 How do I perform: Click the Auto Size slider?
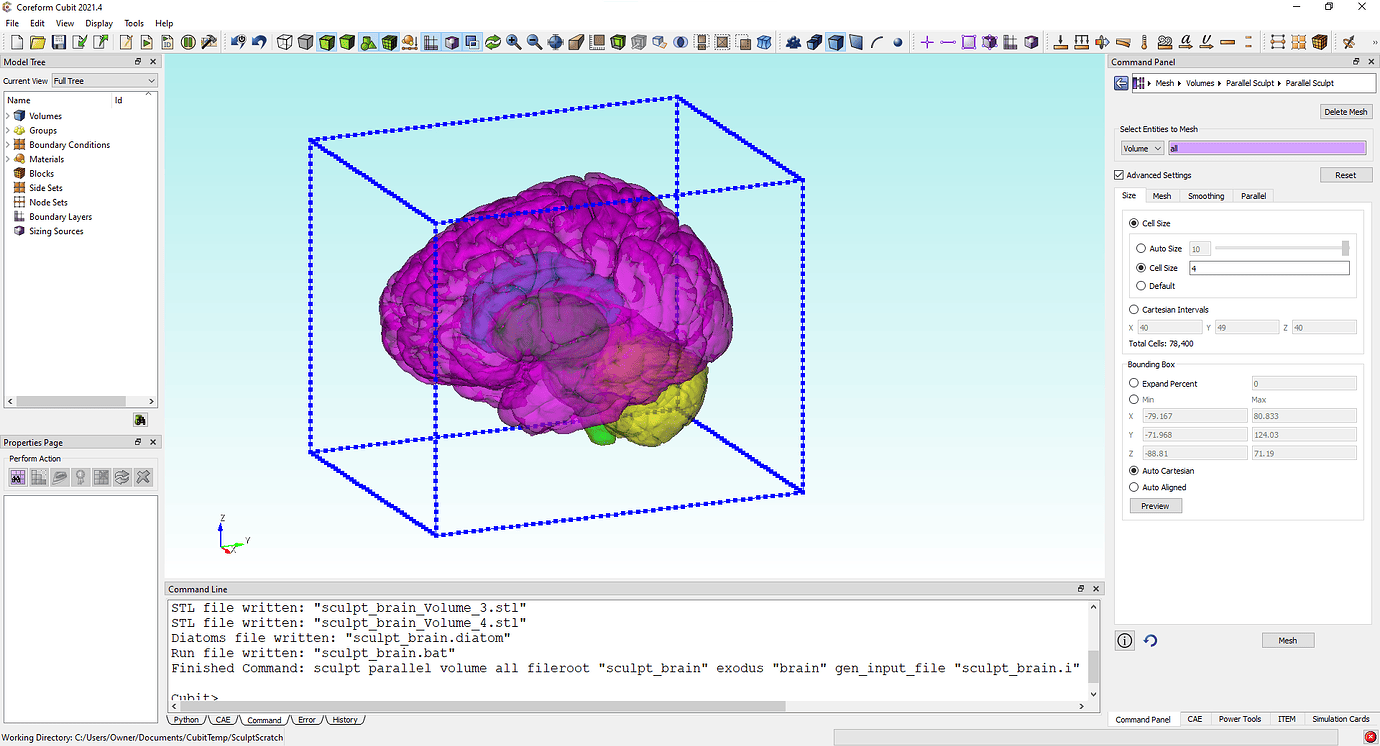(x=1282, y=248)
